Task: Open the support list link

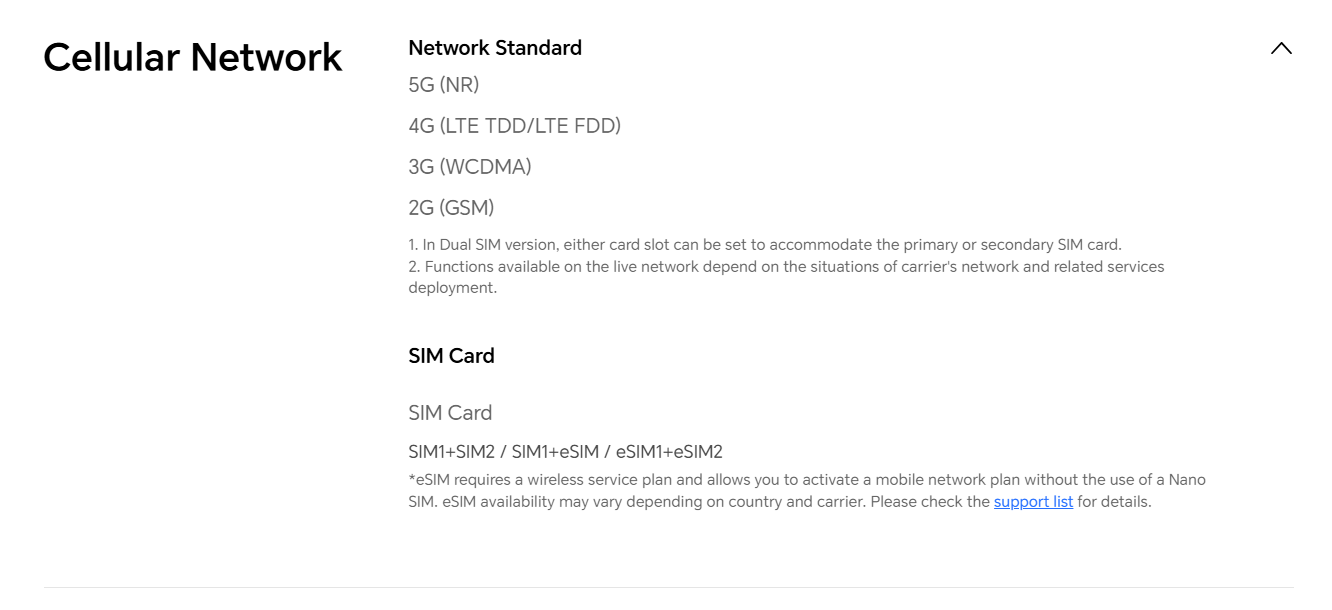Action: [x=1033, y=502]
